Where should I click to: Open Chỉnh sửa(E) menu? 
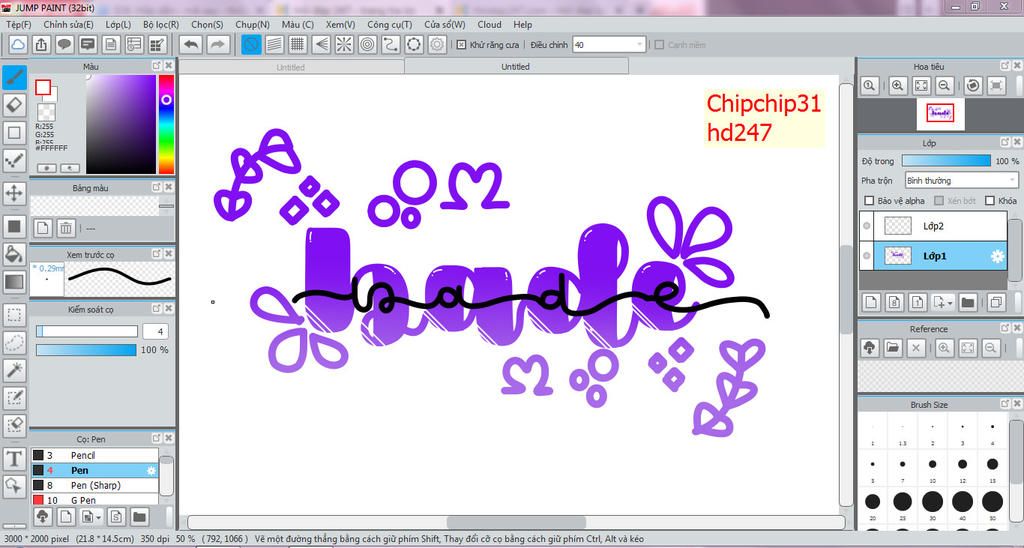point(69,24)
